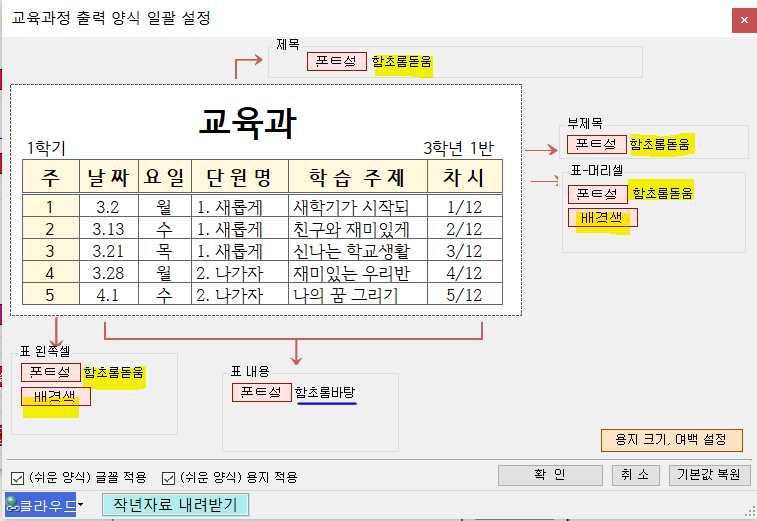The height and width of the screenshot is (521, 757).
Task: Click preview header cell 날 짜
Action: (109, 177)
